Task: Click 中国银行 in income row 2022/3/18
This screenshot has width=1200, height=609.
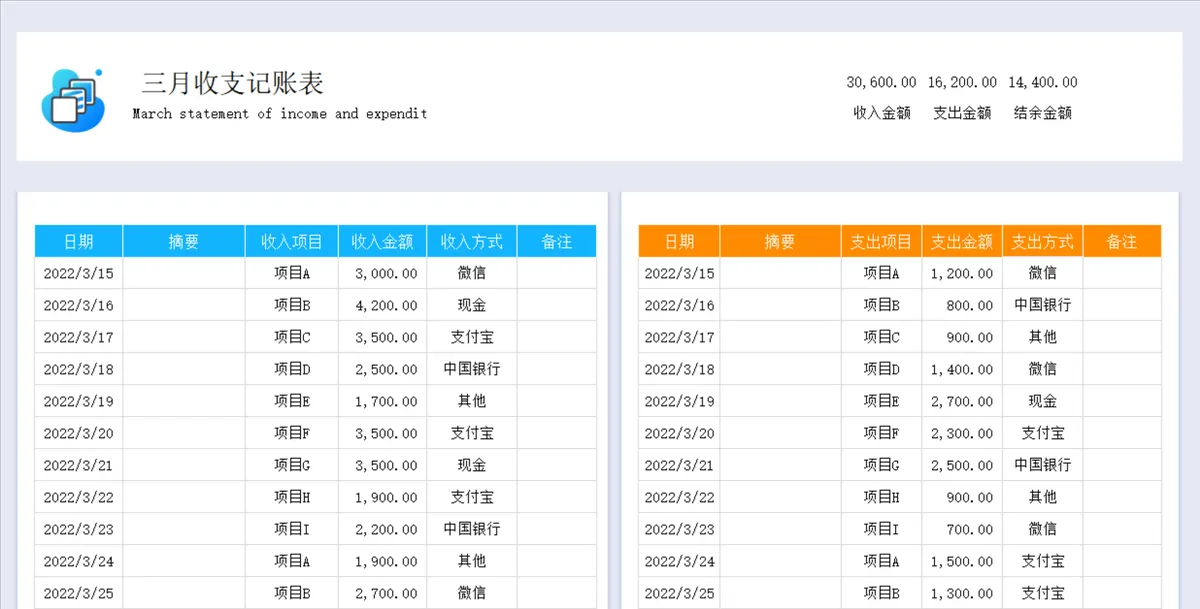Action: pyautogui.click(x=472, y=369)
